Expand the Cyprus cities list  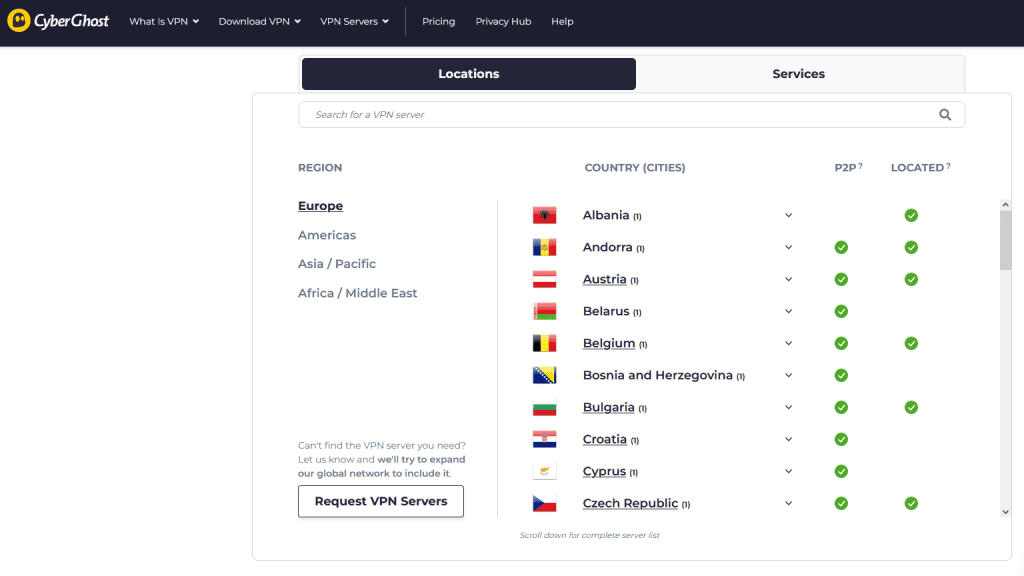point(788,472)
